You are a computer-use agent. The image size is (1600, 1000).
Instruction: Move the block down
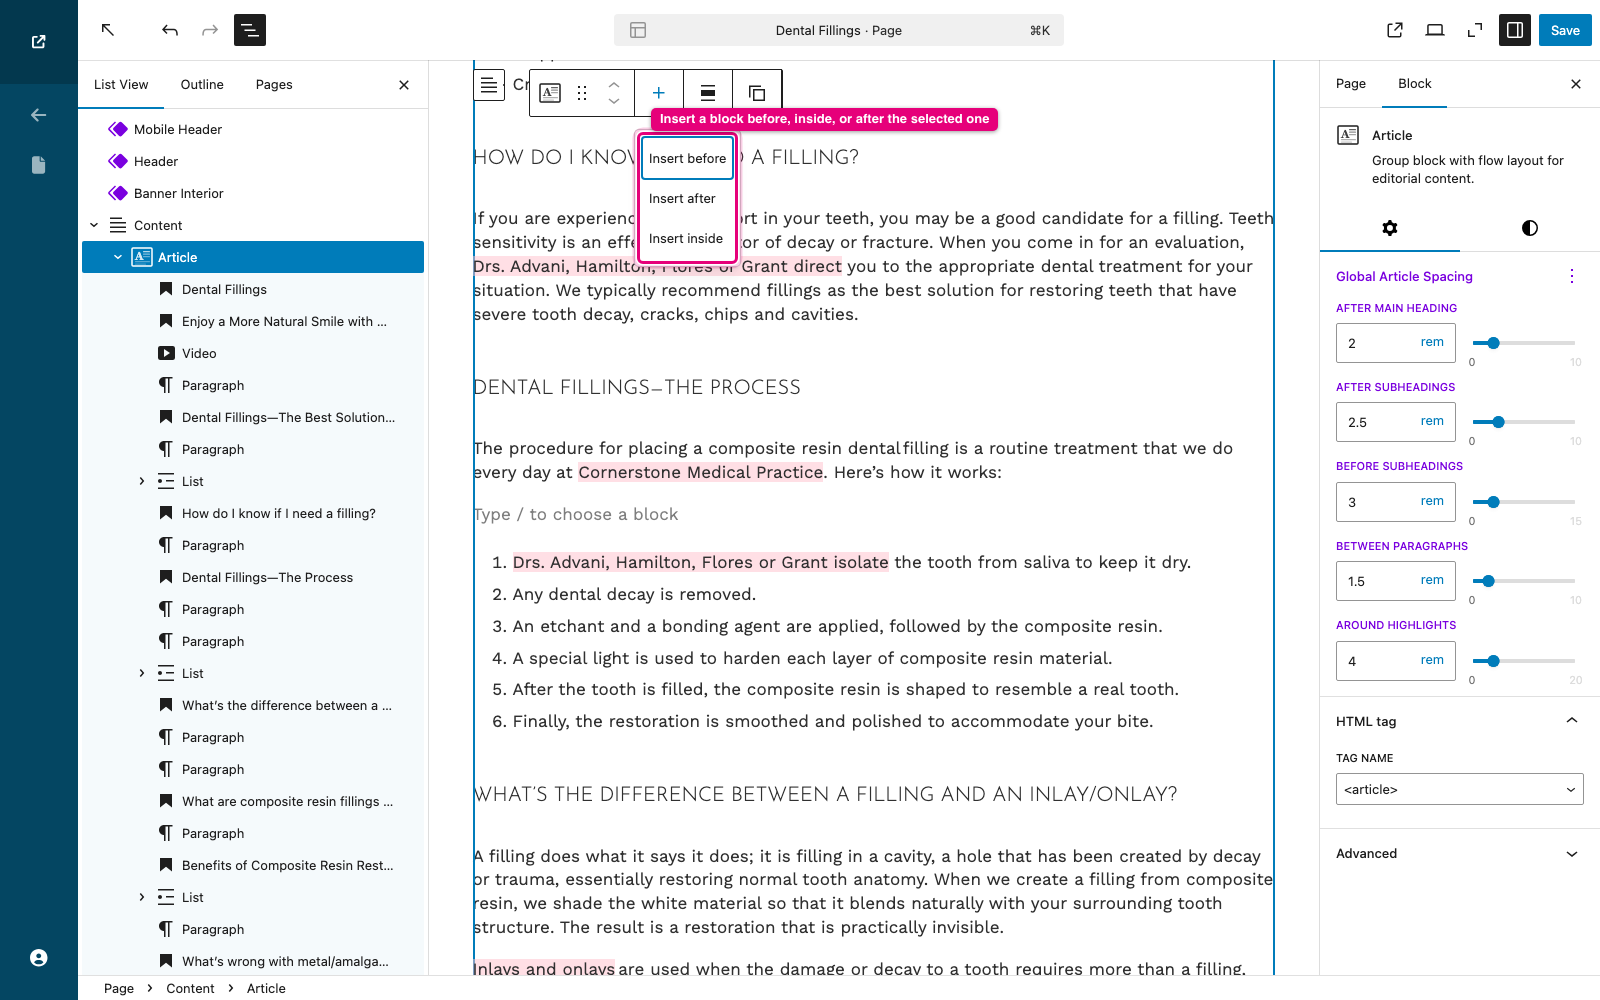pyautogui.click(x=614, y=101)
